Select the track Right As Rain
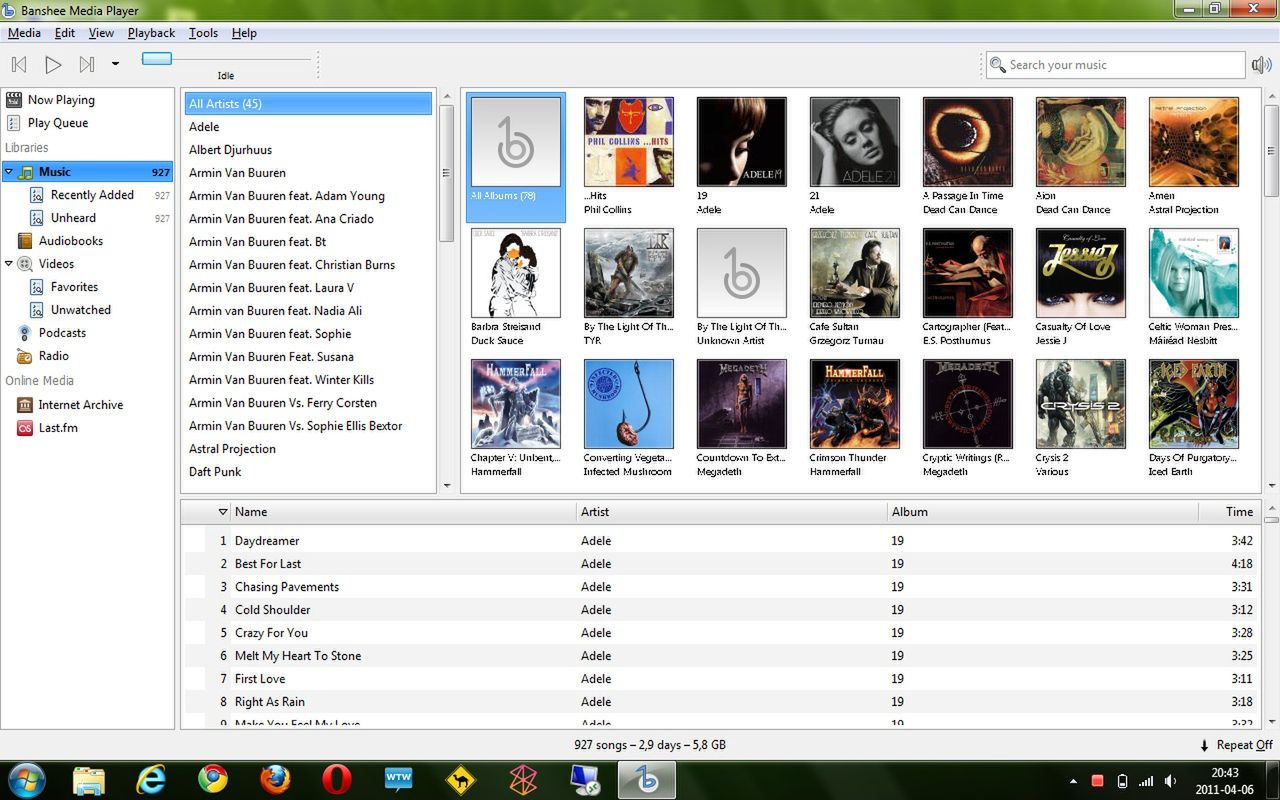The width and height of the screenshot is (1280, 800). click(x=720, y=702)
